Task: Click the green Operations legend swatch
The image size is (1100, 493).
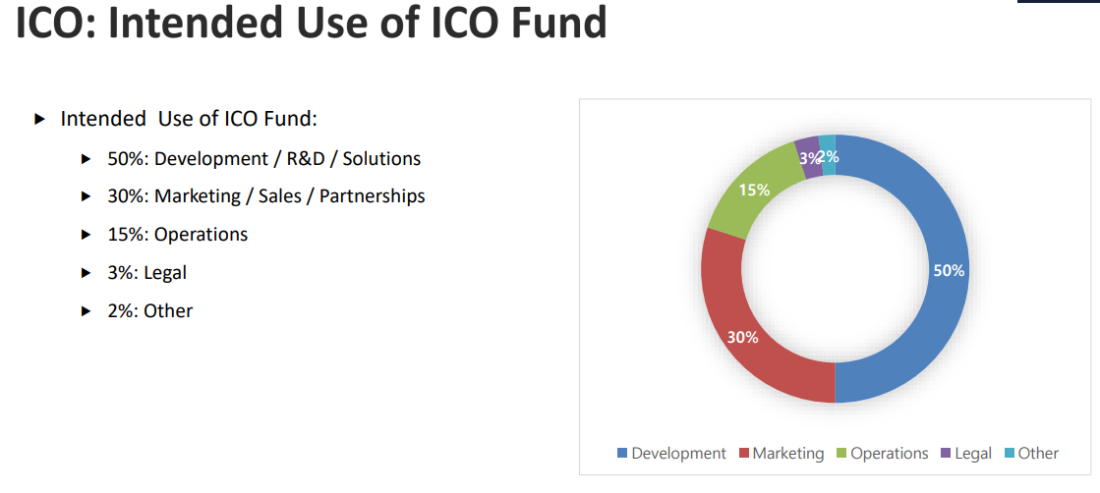Action: 841,454
